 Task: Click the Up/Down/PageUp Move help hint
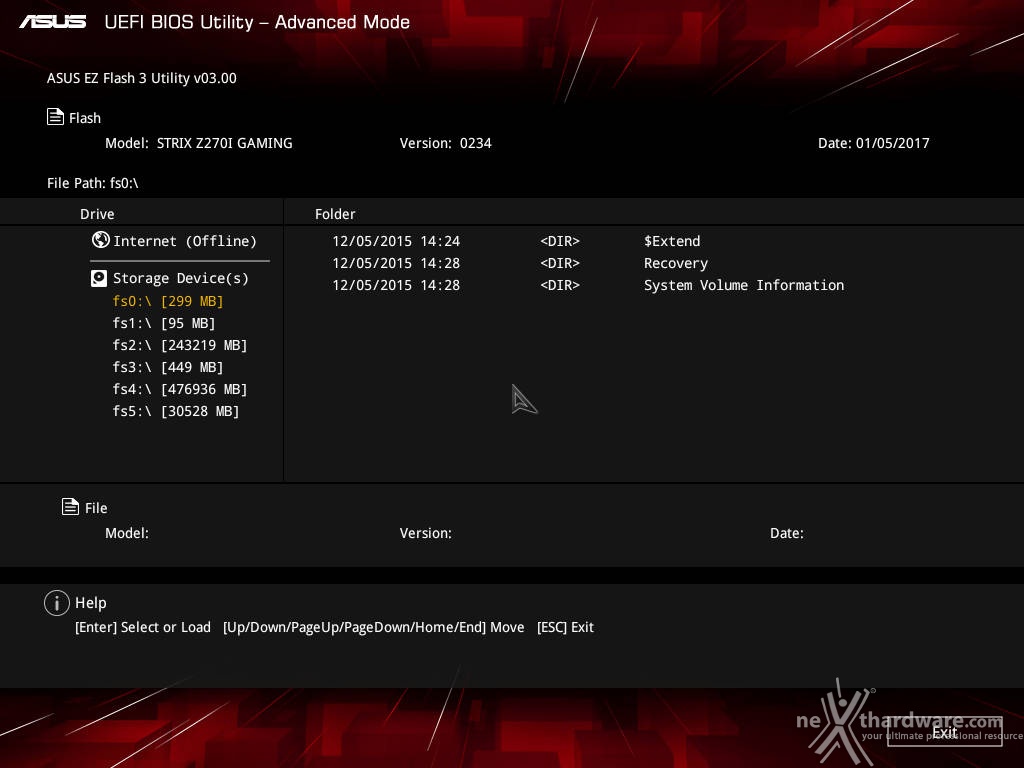tap(374, 627)
